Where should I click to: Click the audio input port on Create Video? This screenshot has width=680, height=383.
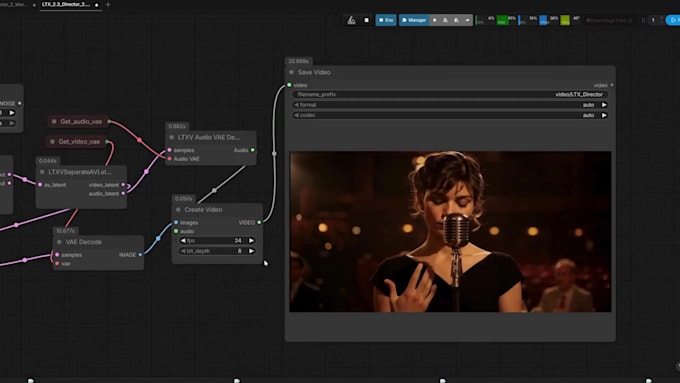pos(176,231)
